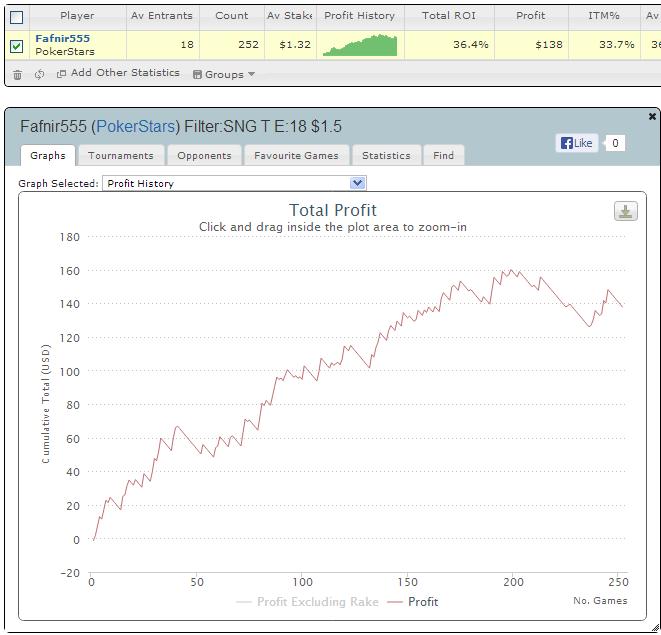The height and width of the screenshot is (635, 661).
Task: Select the Favourite Games tab
Action: coord(295,155)
